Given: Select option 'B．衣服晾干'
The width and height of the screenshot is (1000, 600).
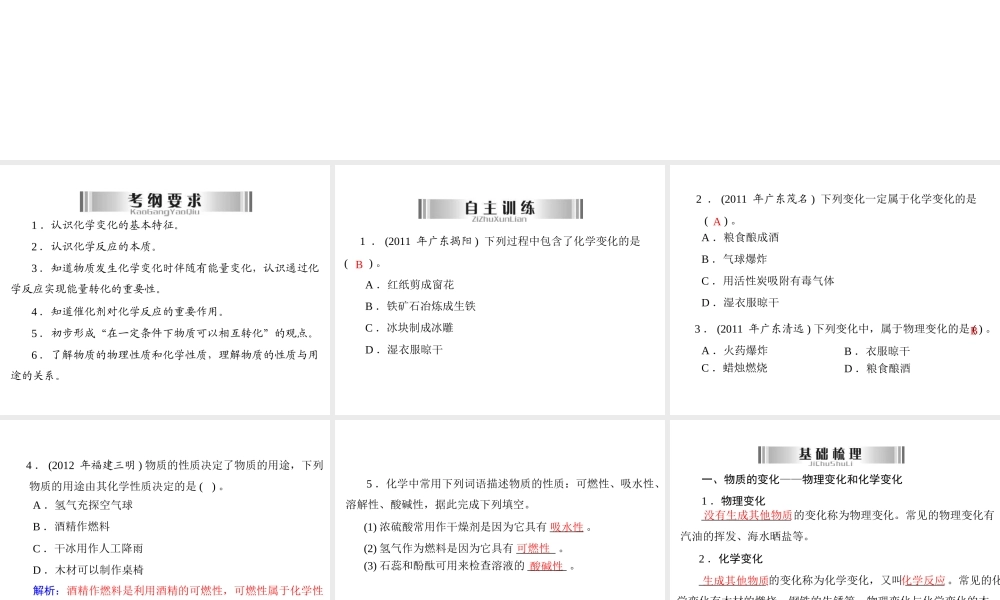Looking at the screenshot, I should coord(877,351).
